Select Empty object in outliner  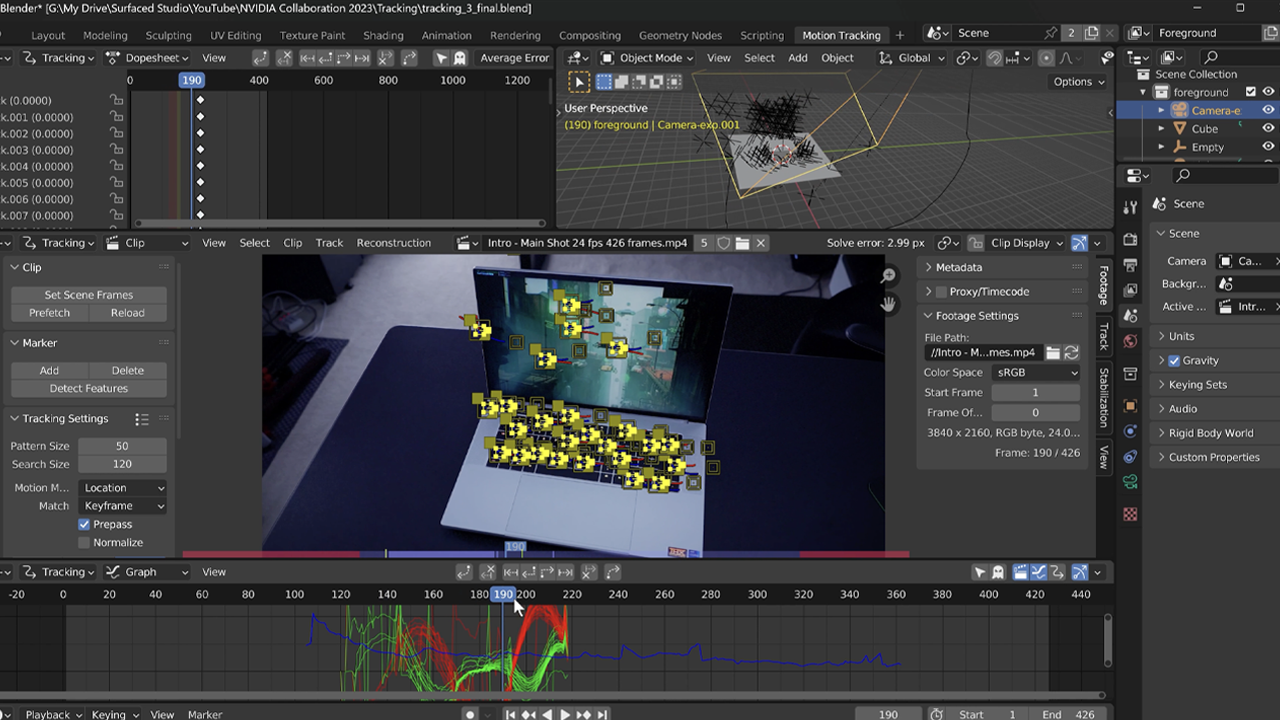point(1207,147)
